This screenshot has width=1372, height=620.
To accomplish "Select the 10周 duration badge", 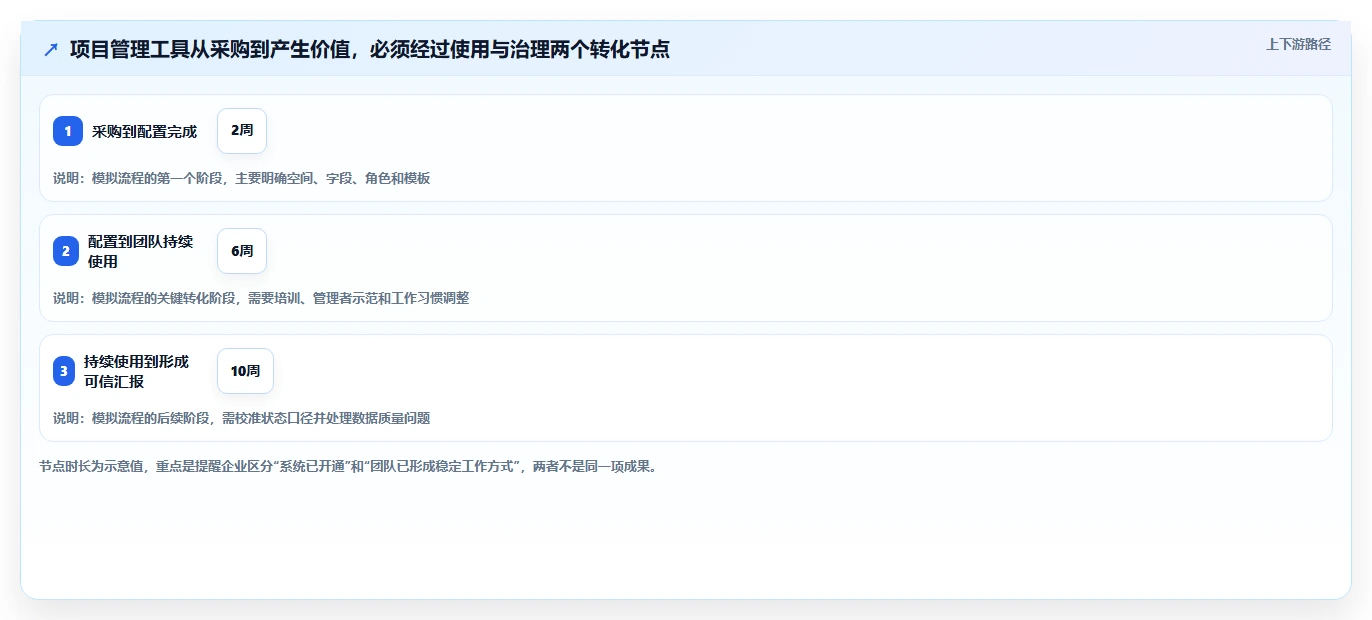I will (x=245, y=371).
